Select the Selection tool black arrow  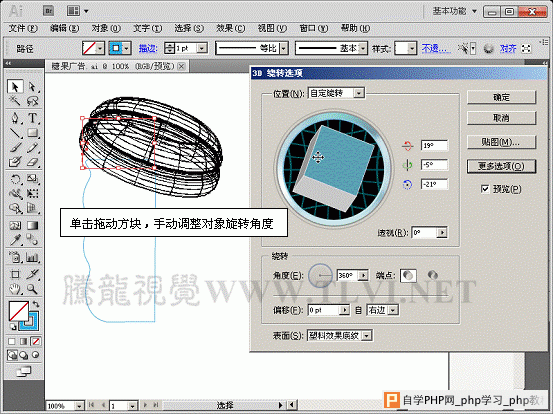coord(15,87)
